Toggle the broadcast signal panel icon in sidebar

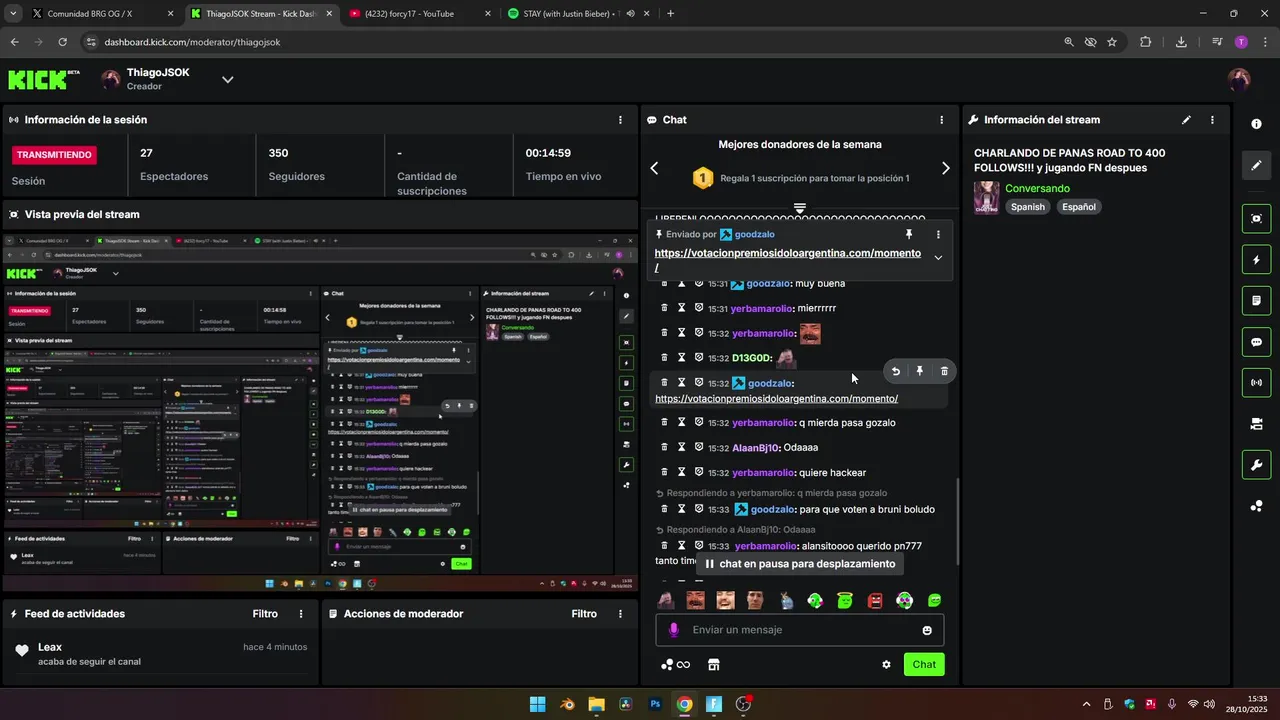(x=1256, y=382)
